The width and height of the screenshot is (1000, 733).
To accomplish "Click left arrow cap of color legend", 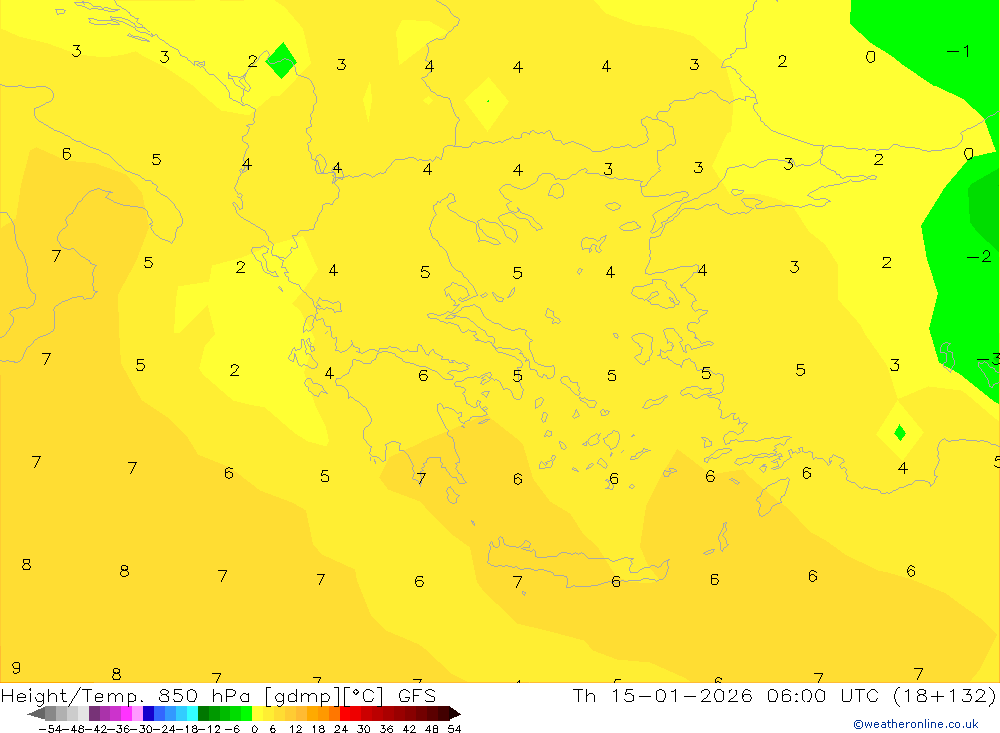I will coord(36,714).
